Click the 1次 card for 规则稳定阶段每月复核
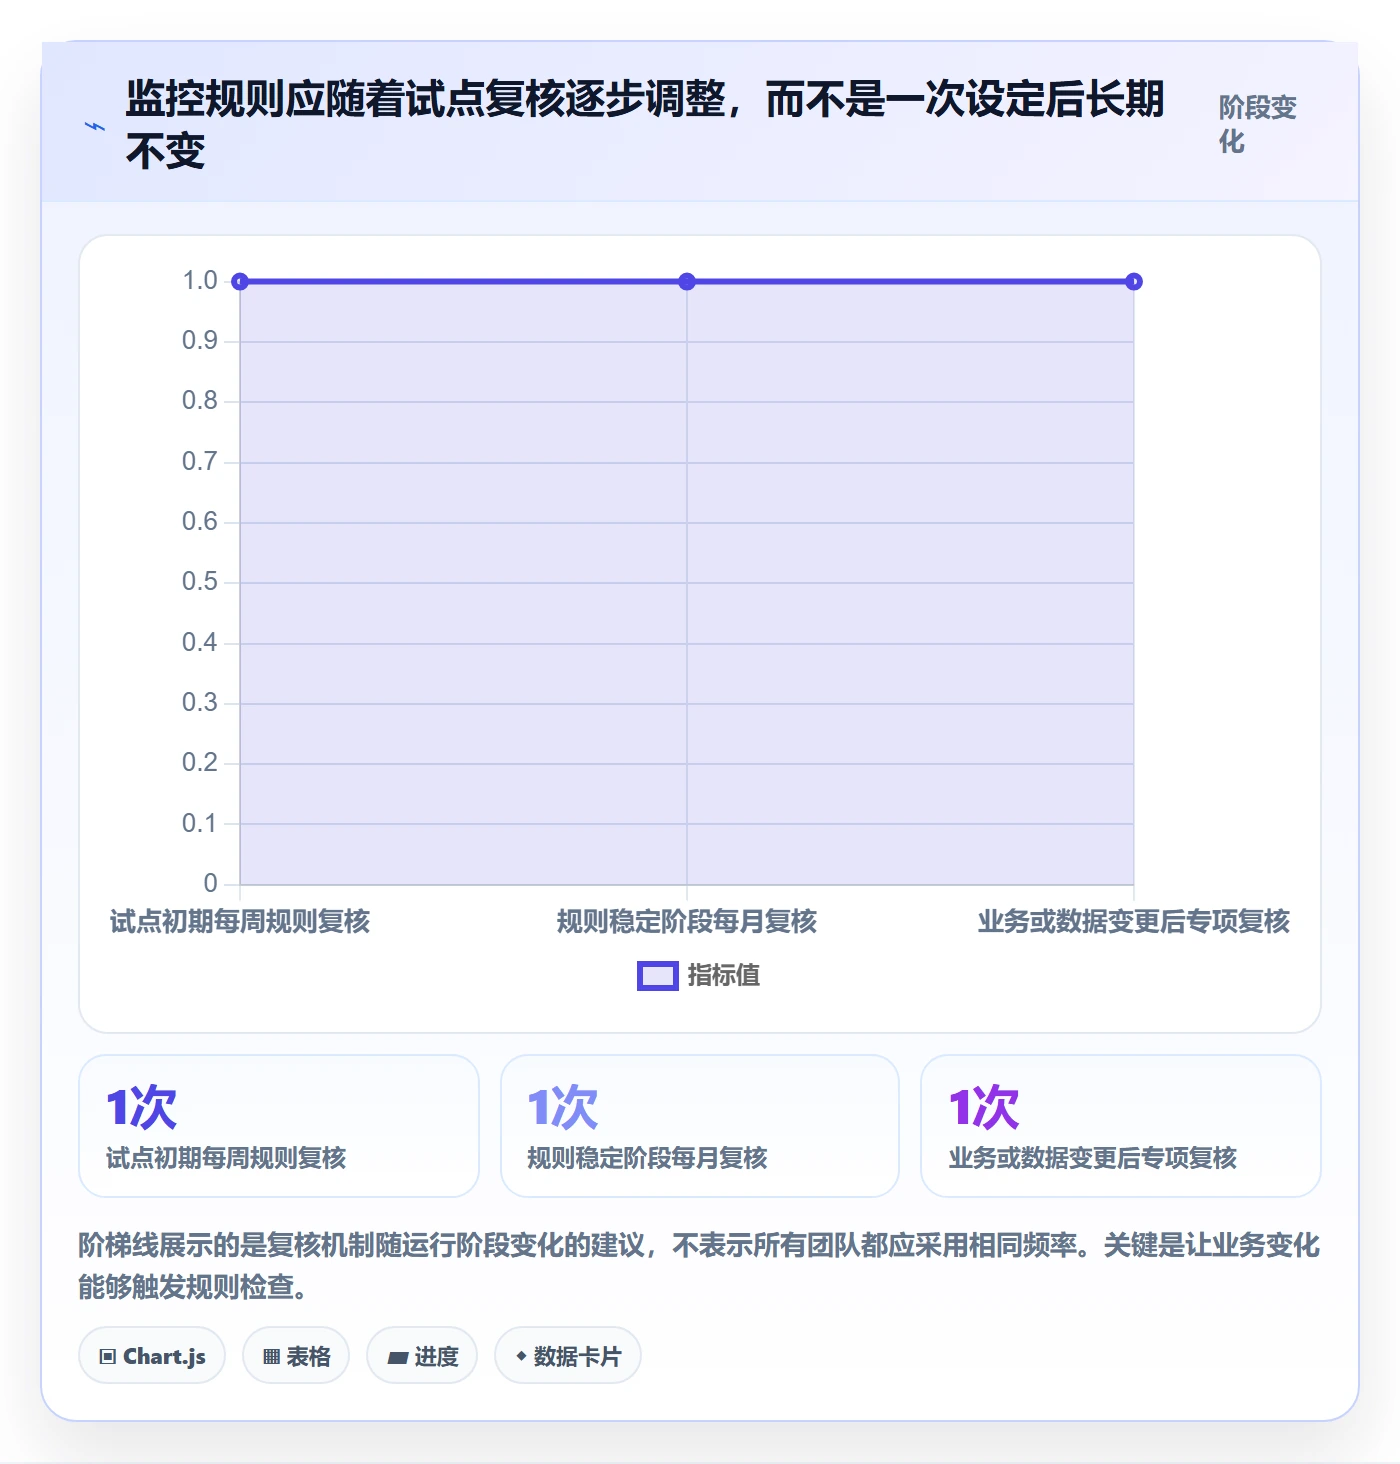The height and width of the screenshot is (1464, 1400). 700,1126
